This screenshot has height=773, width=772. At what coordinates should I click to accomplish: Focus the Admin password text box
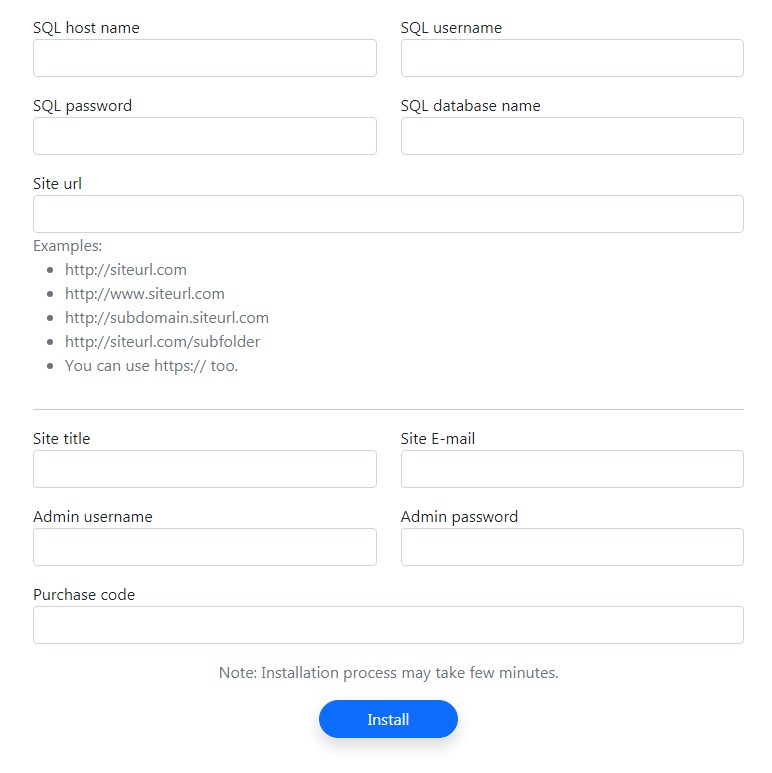[572, 547]
